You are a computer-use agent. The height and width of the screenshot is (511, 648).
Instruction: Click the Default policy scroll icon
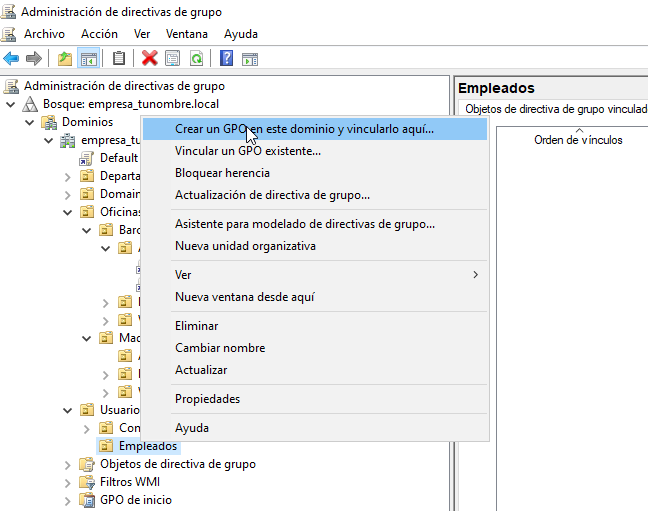(86, 158)
